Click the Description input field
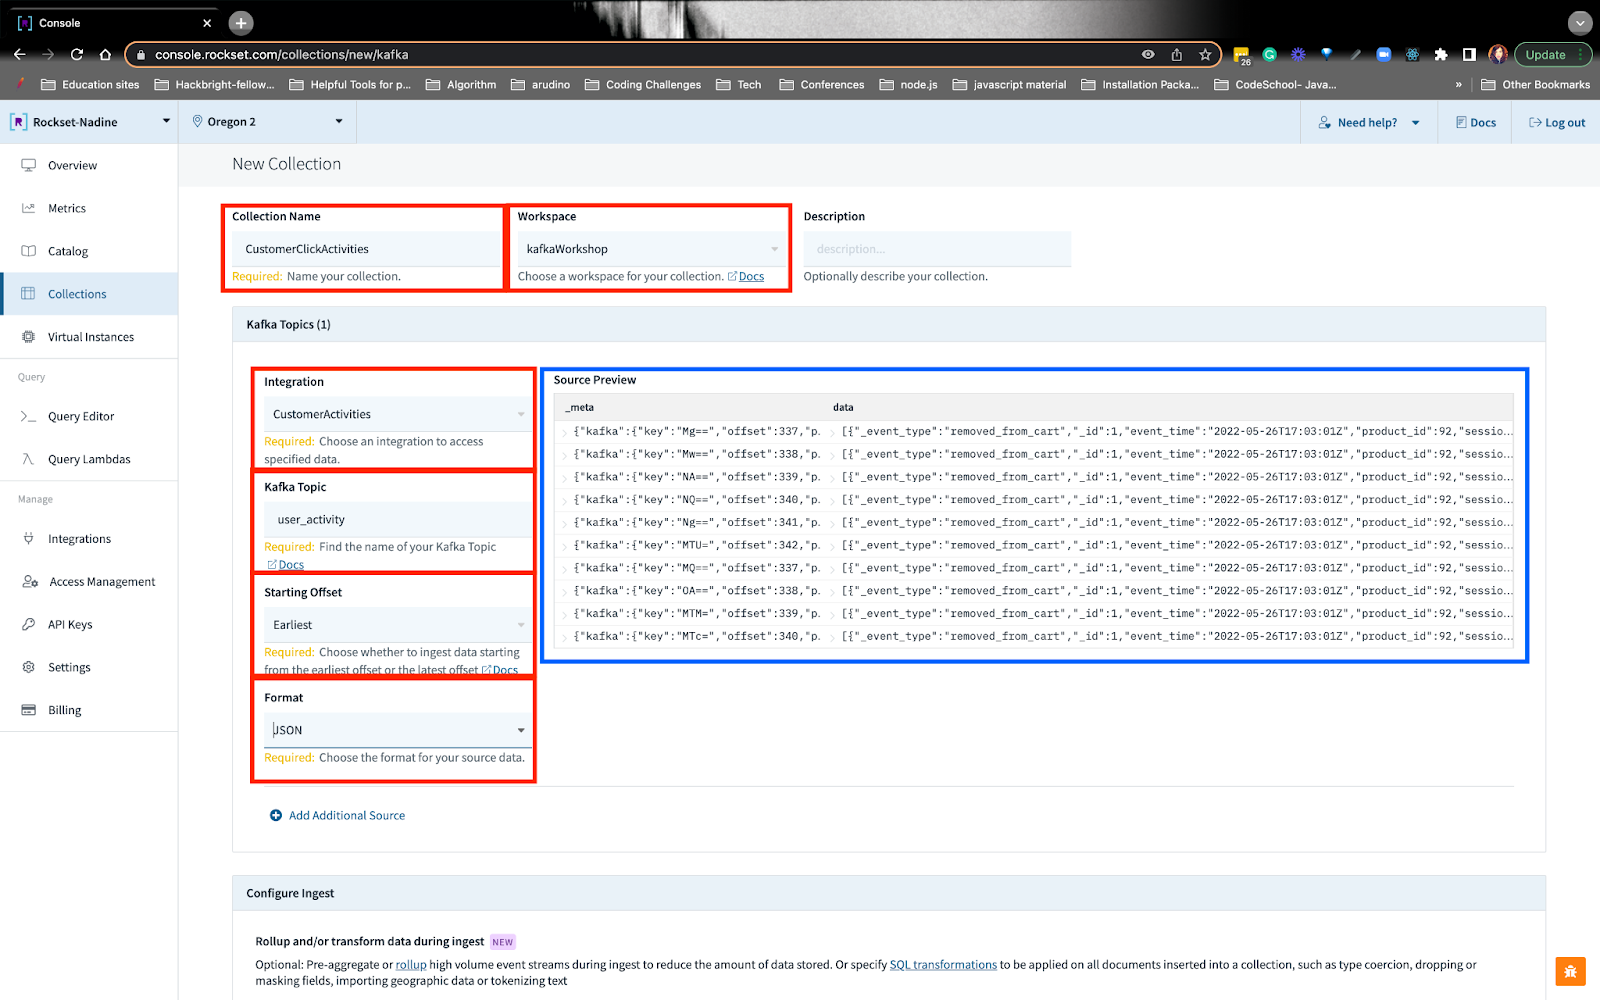This screenshot has height=1000, width=1600. [x=937, y=249]
